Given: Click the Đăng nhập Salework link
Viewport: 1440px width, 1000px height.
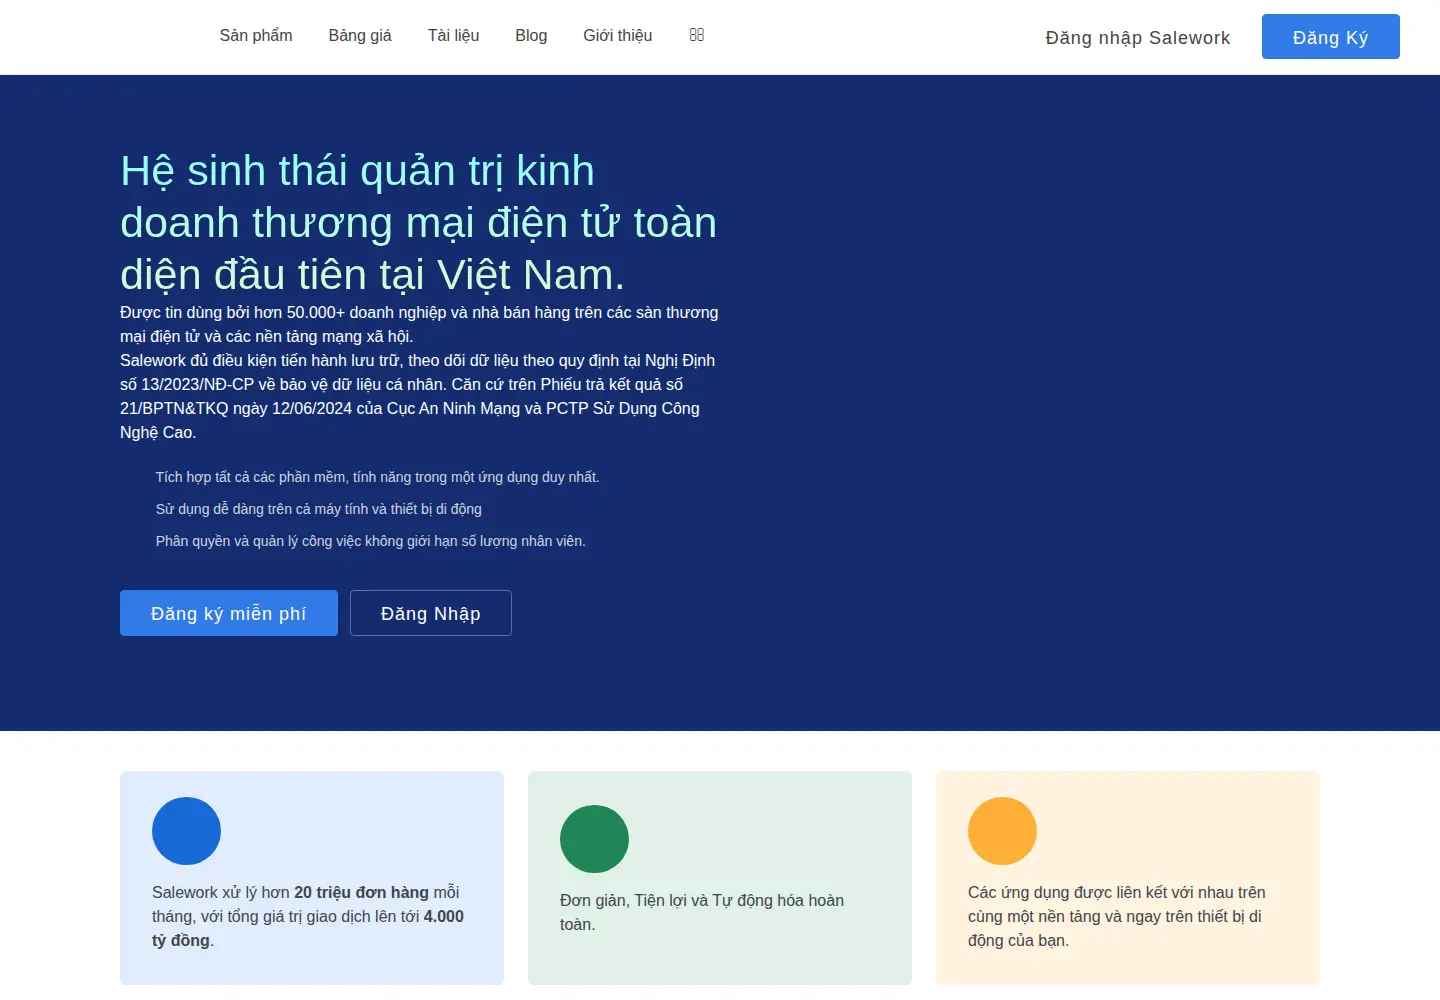Looking at the screenshot, I should tap(1138, 38).
